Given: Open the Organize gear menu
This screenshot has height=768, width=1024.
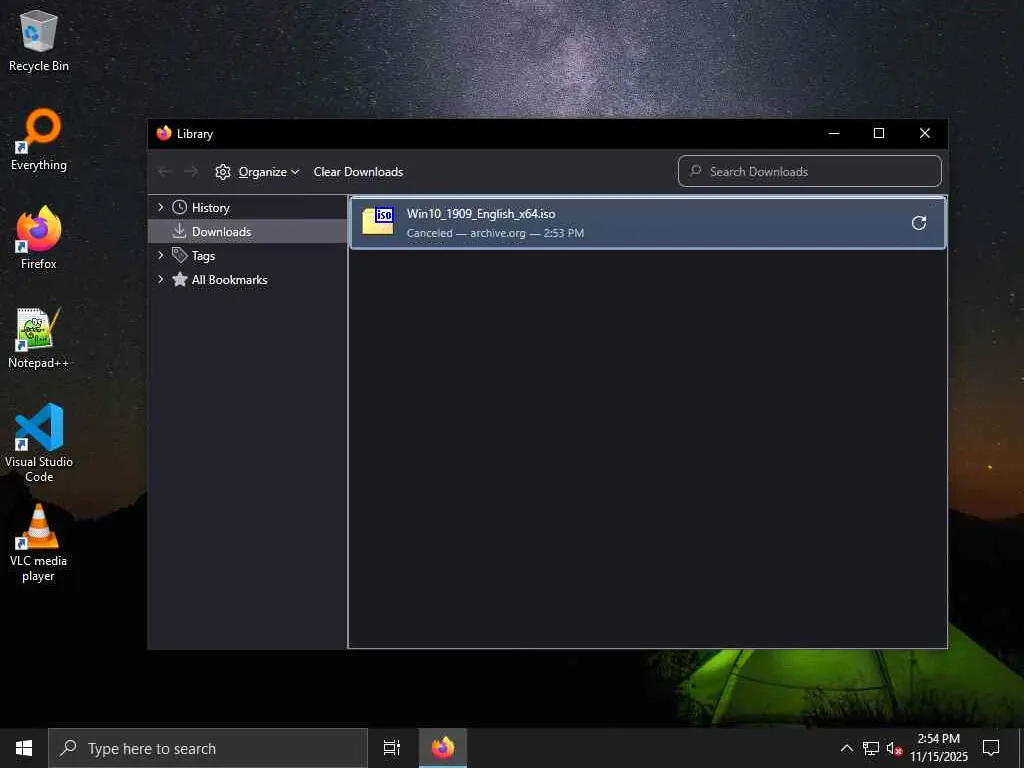Looking at the screenshot, I should point(257,172).
